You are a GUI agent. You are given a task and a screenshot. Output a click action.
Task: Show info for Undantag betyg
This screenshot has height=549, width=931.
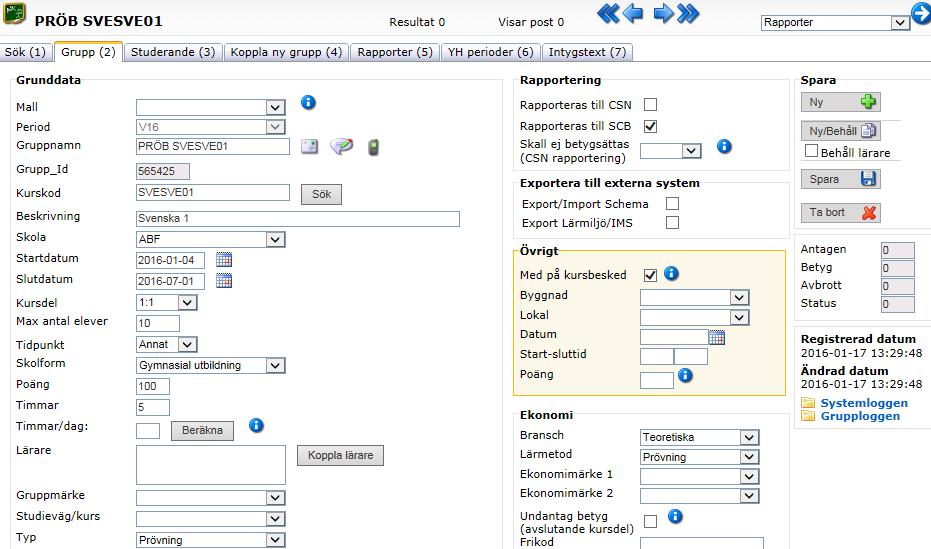(x=675, y=516)
